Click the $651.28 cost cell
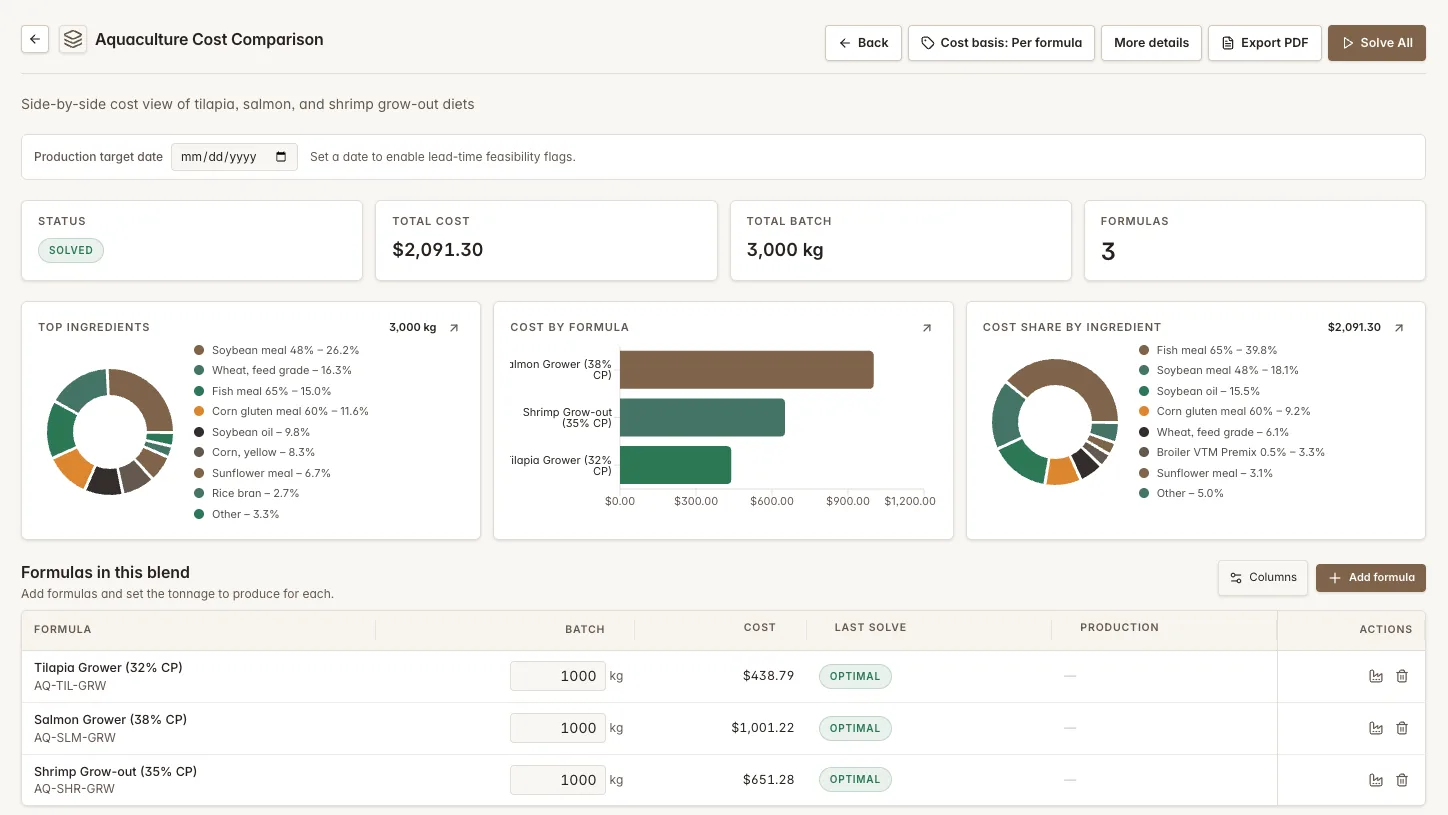The width and height of the screenshot is (1448, 815). 768,779
